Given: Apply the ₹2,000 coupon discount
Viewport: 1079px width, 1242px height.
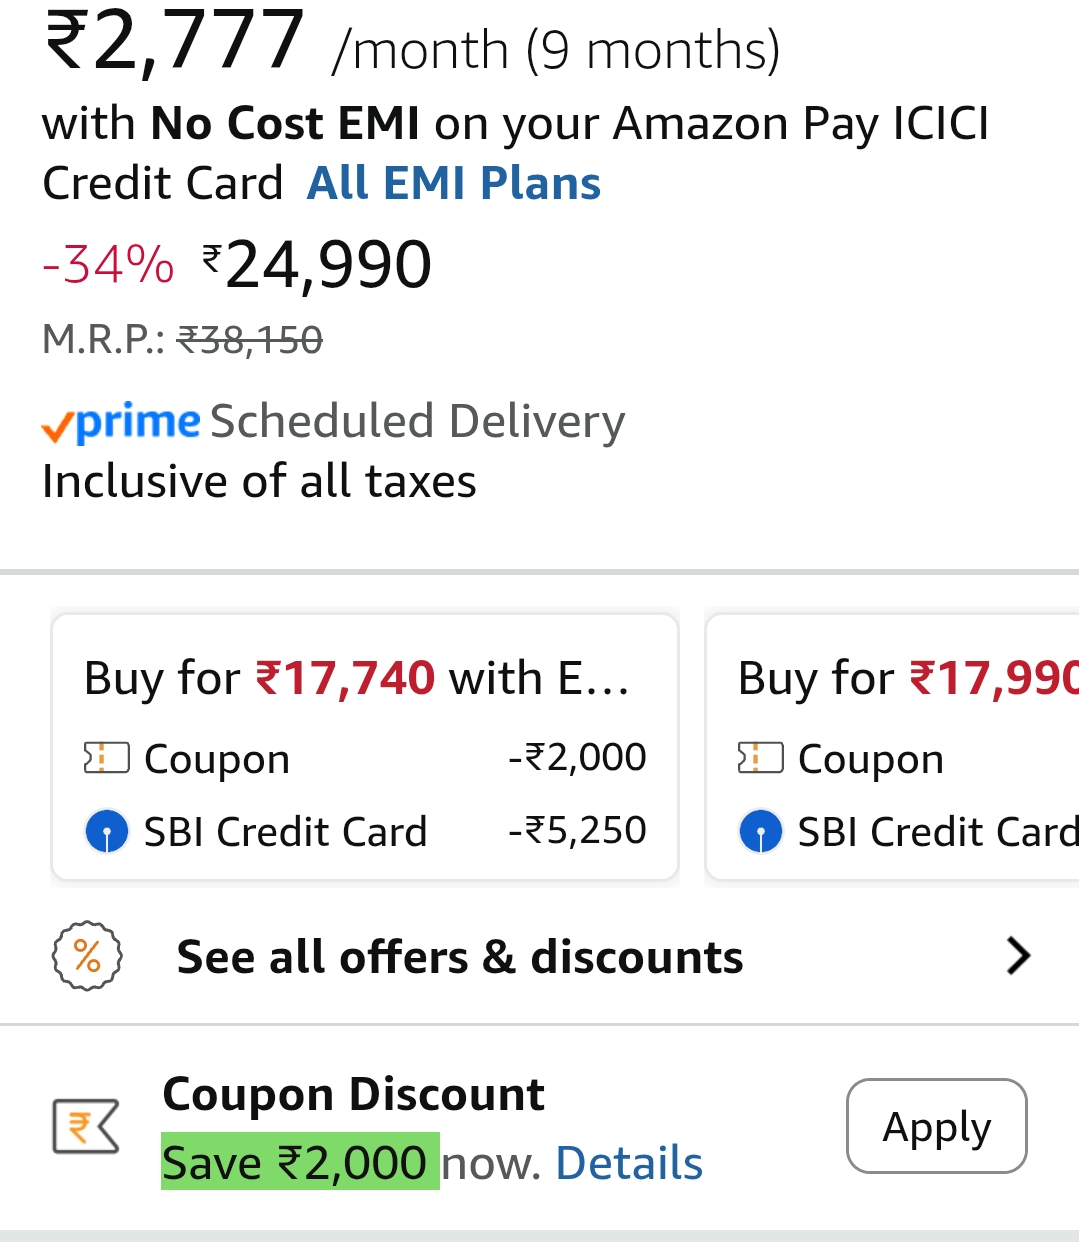Looking at the screenshot, I should [x=936, y=1126].
